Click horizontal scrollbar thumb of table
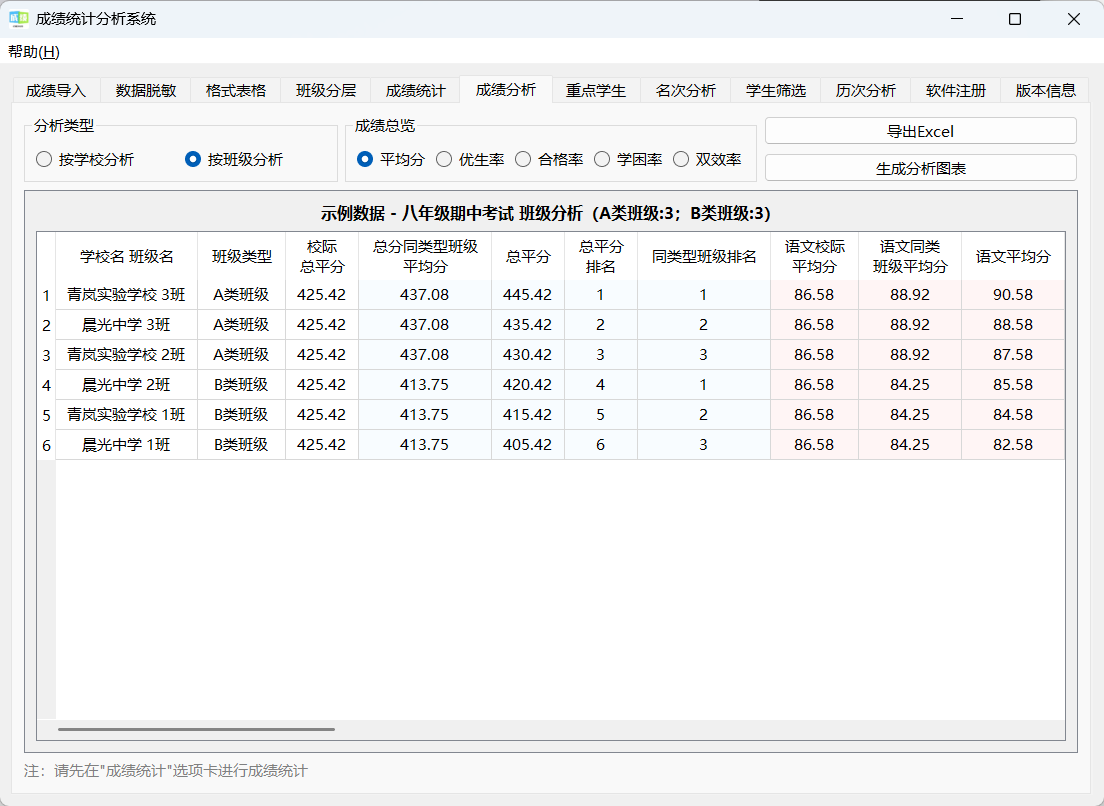Image resolution: width=1104 pixels, height=806 pixels. [196, 729]
